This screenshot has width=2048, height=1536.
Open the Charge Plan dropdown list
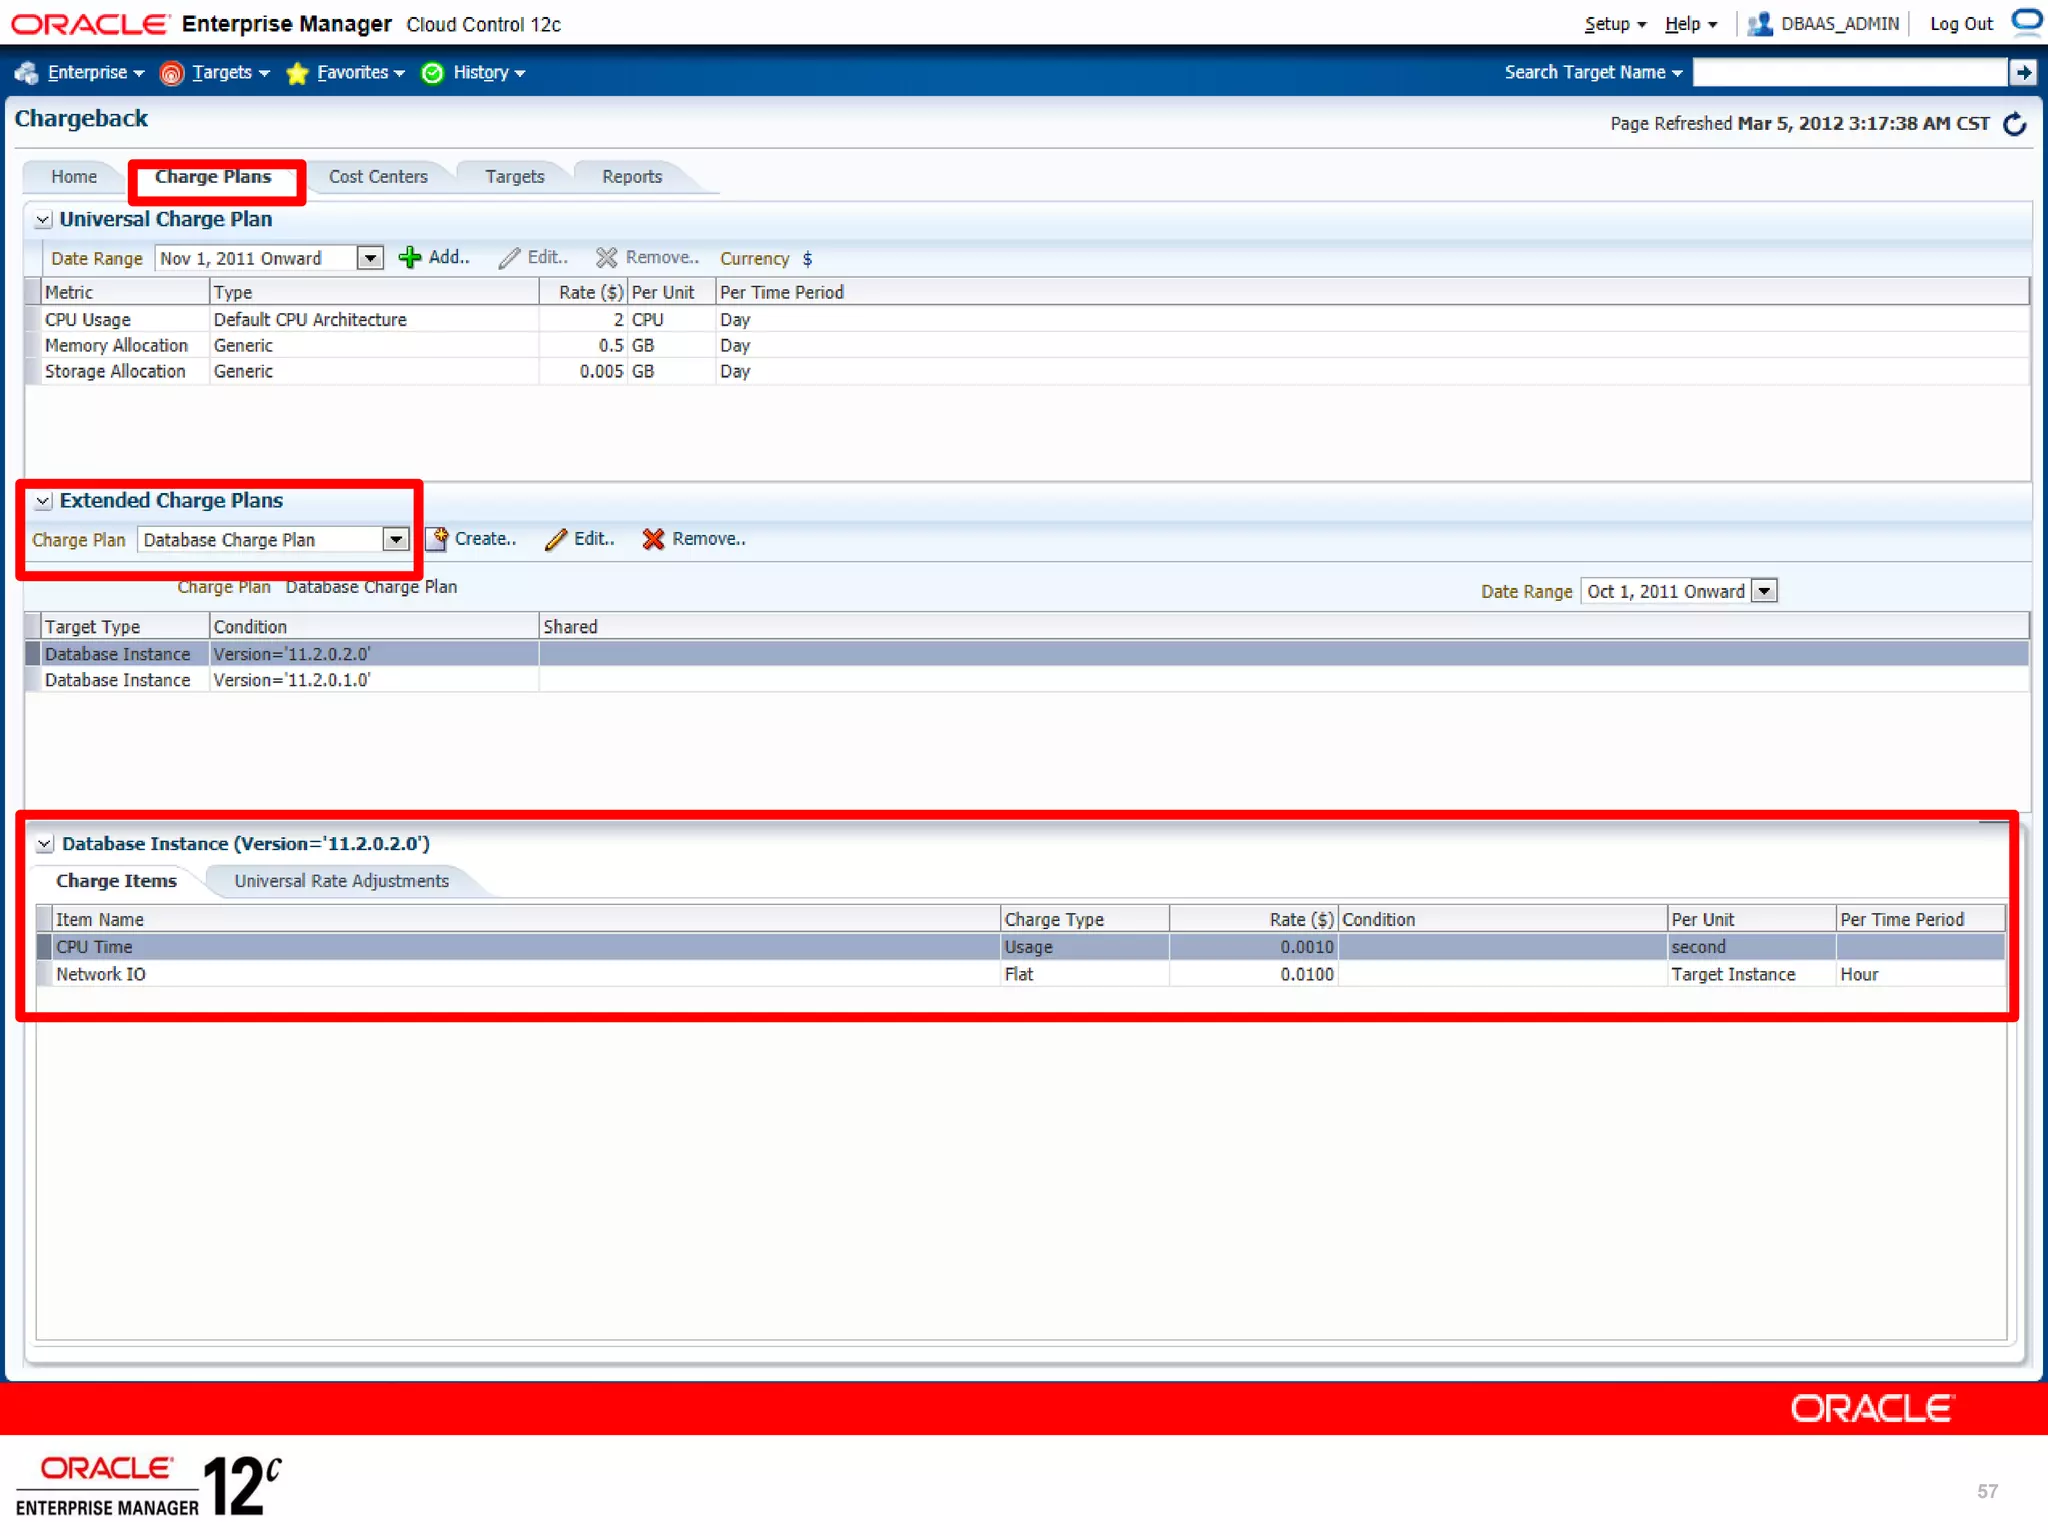click(x=396, y=540)
